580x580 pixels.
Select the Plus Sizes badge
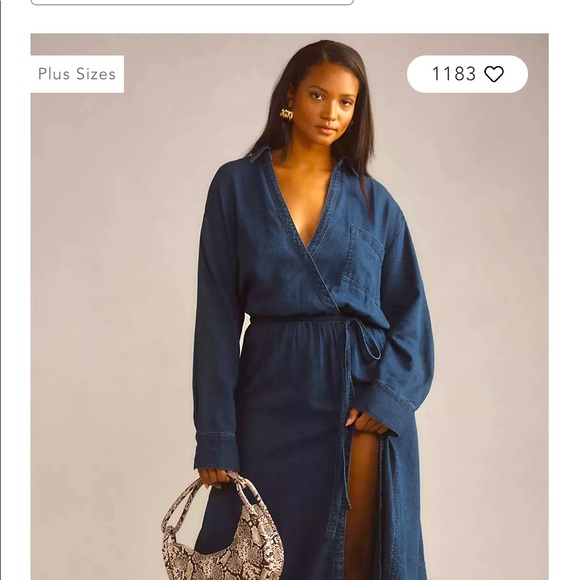coord(77,74)
